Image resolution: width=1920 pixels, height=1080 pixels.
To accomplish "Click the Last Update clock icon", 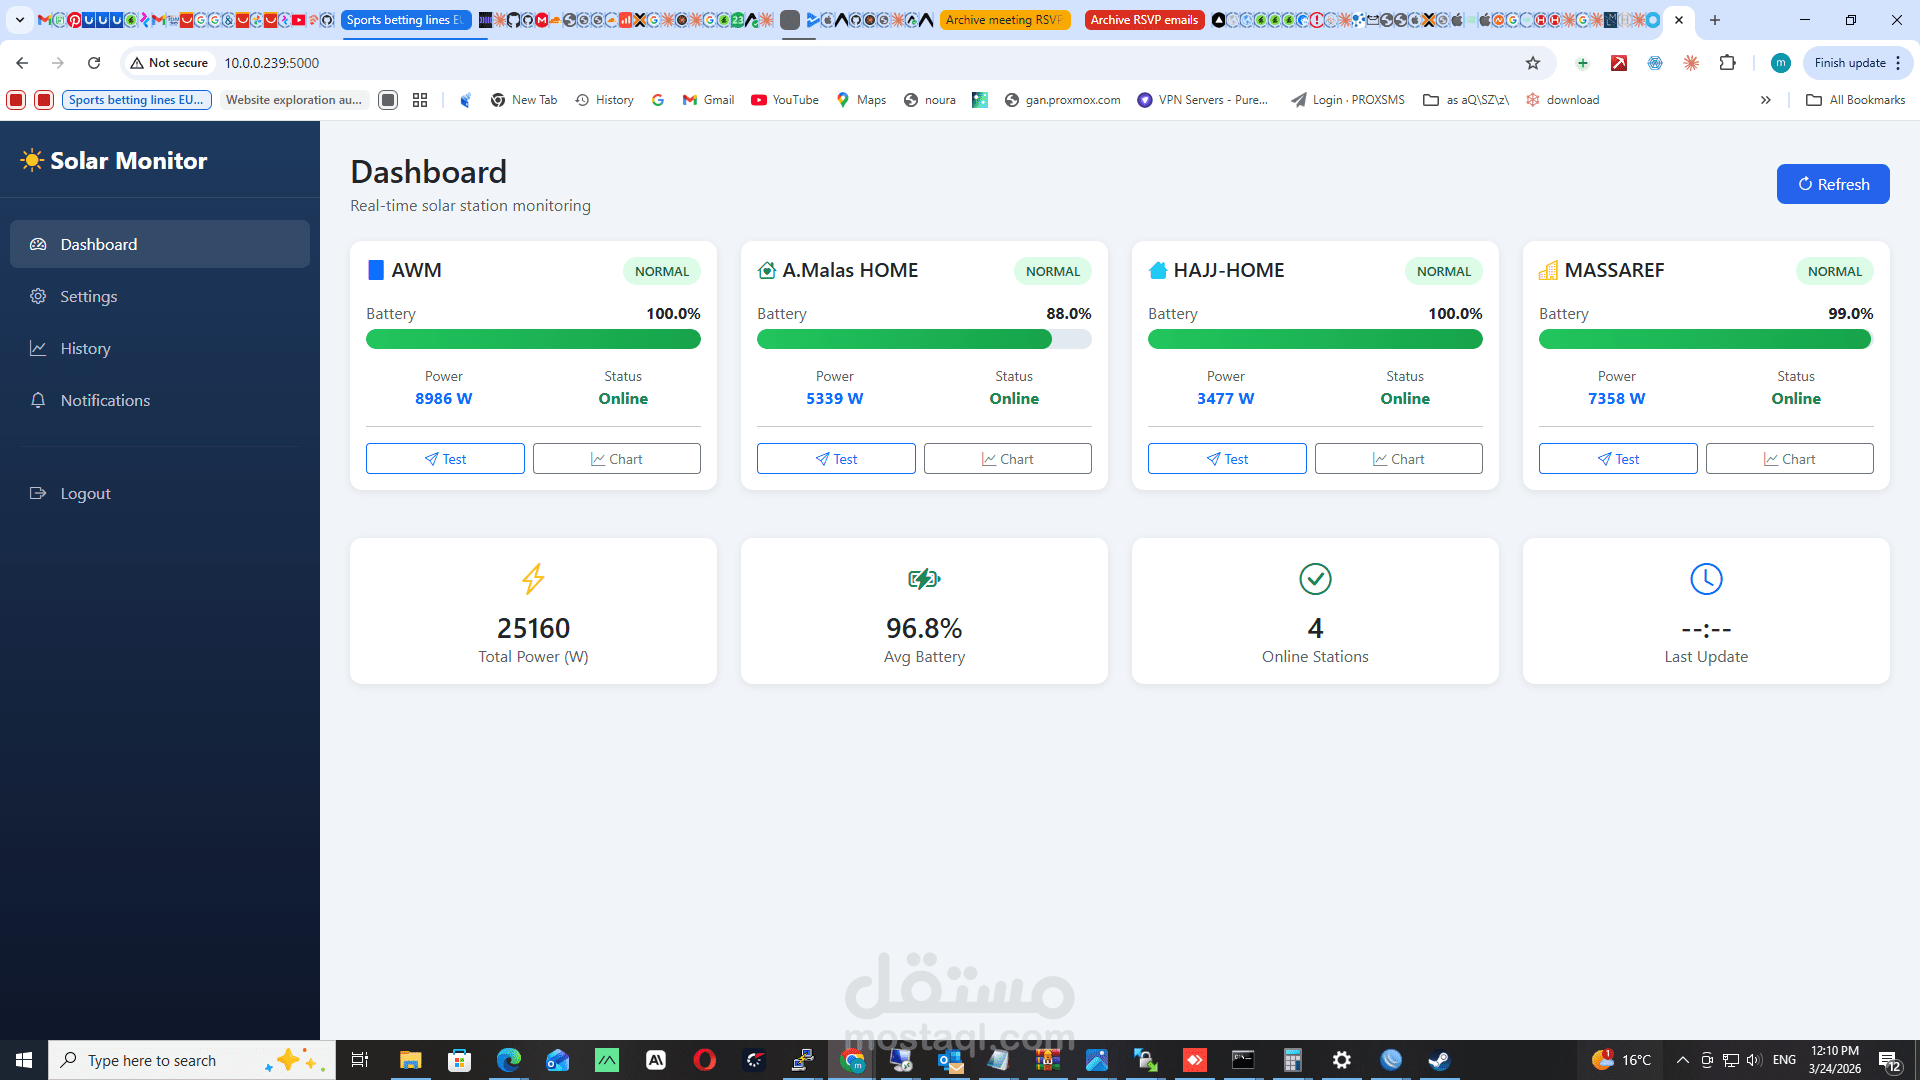I will pos(1706,579).
